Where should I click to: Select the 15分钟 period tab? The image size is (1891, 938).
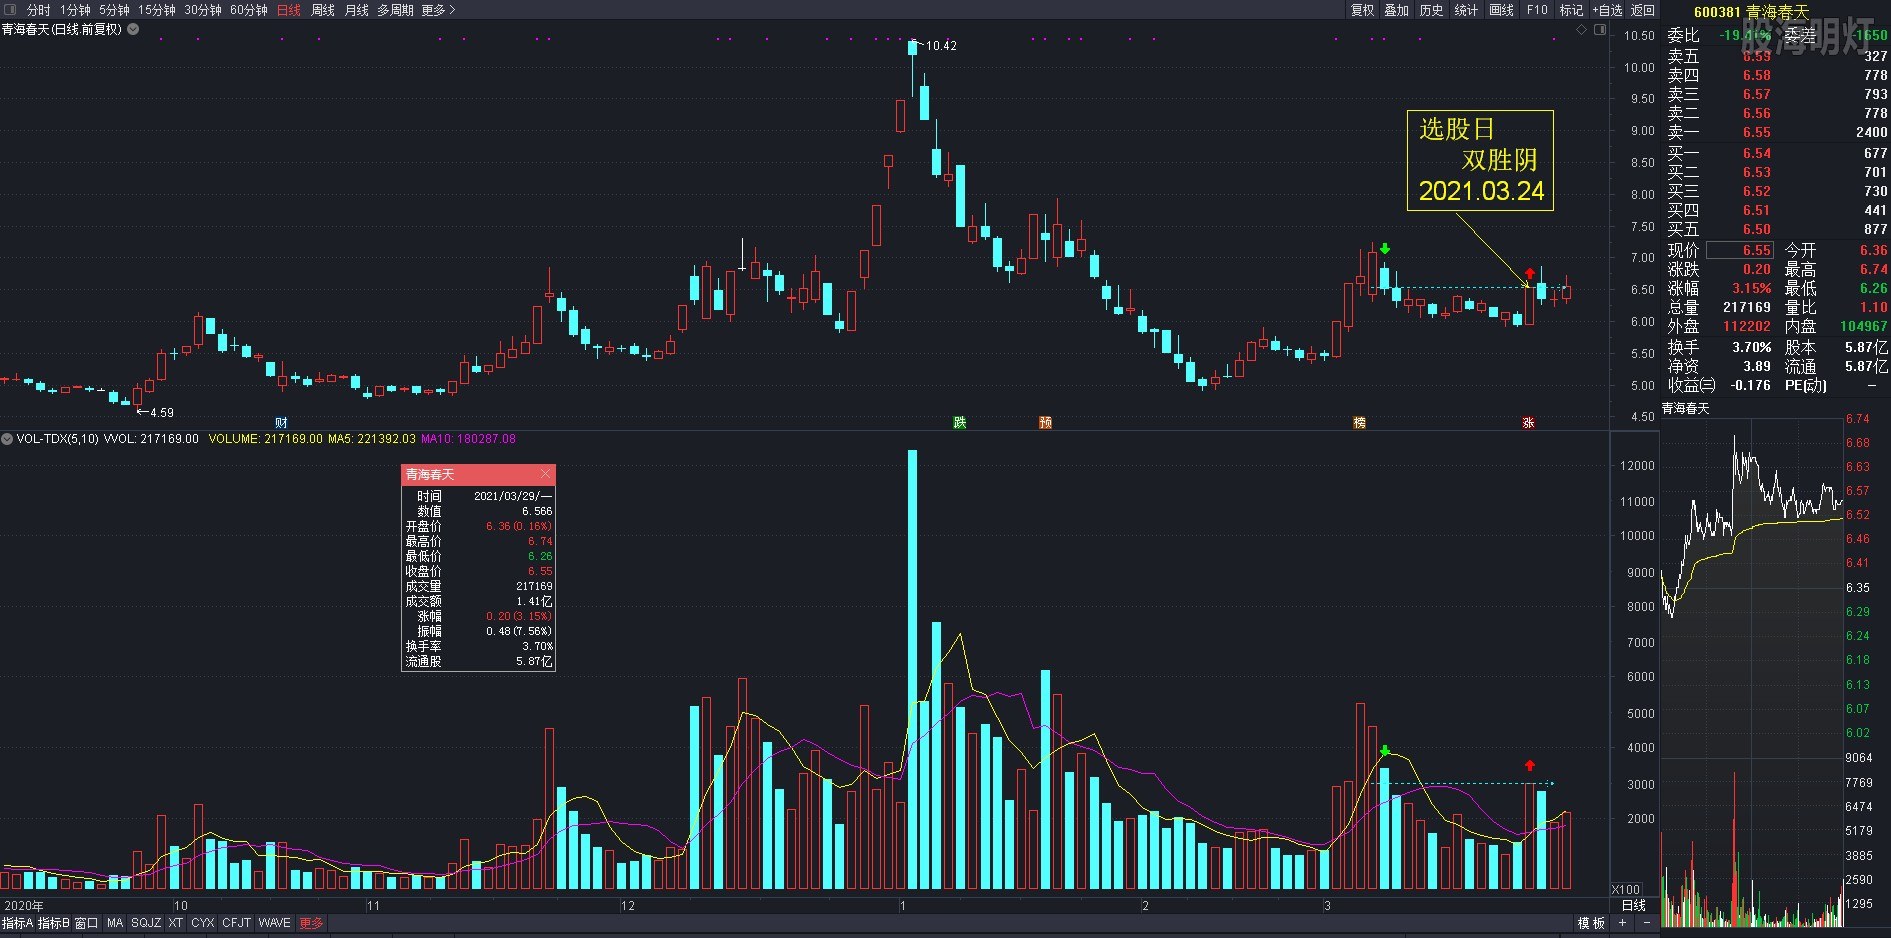pos(156,10)
